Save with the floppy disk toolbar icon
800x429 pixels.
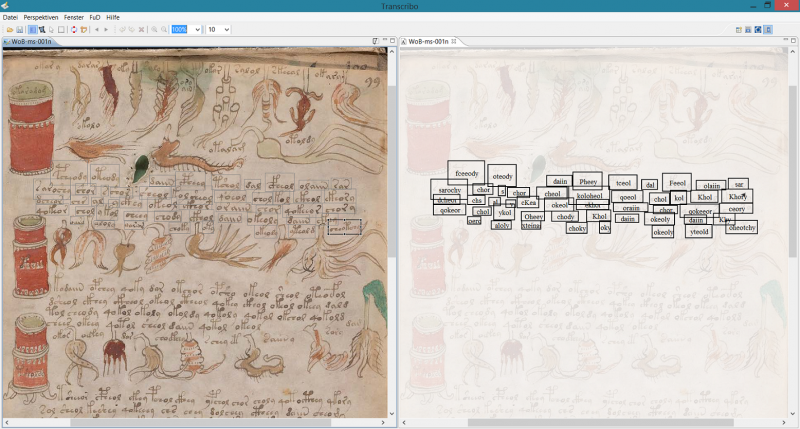point(19,30)
